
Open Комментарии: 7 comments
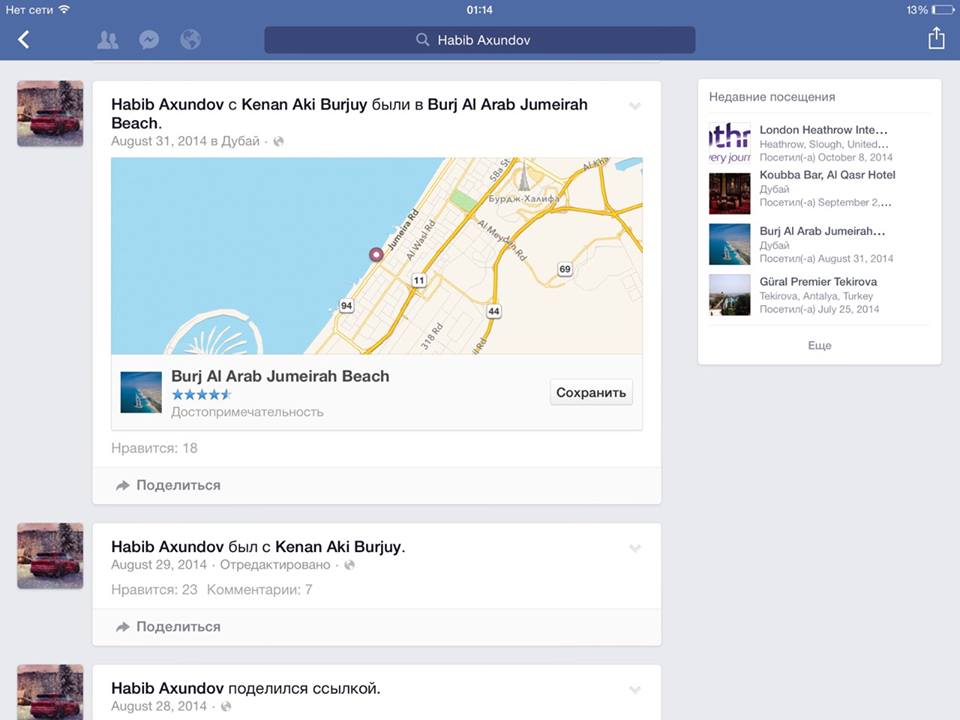pyautogui.click(x=260, y=590)
